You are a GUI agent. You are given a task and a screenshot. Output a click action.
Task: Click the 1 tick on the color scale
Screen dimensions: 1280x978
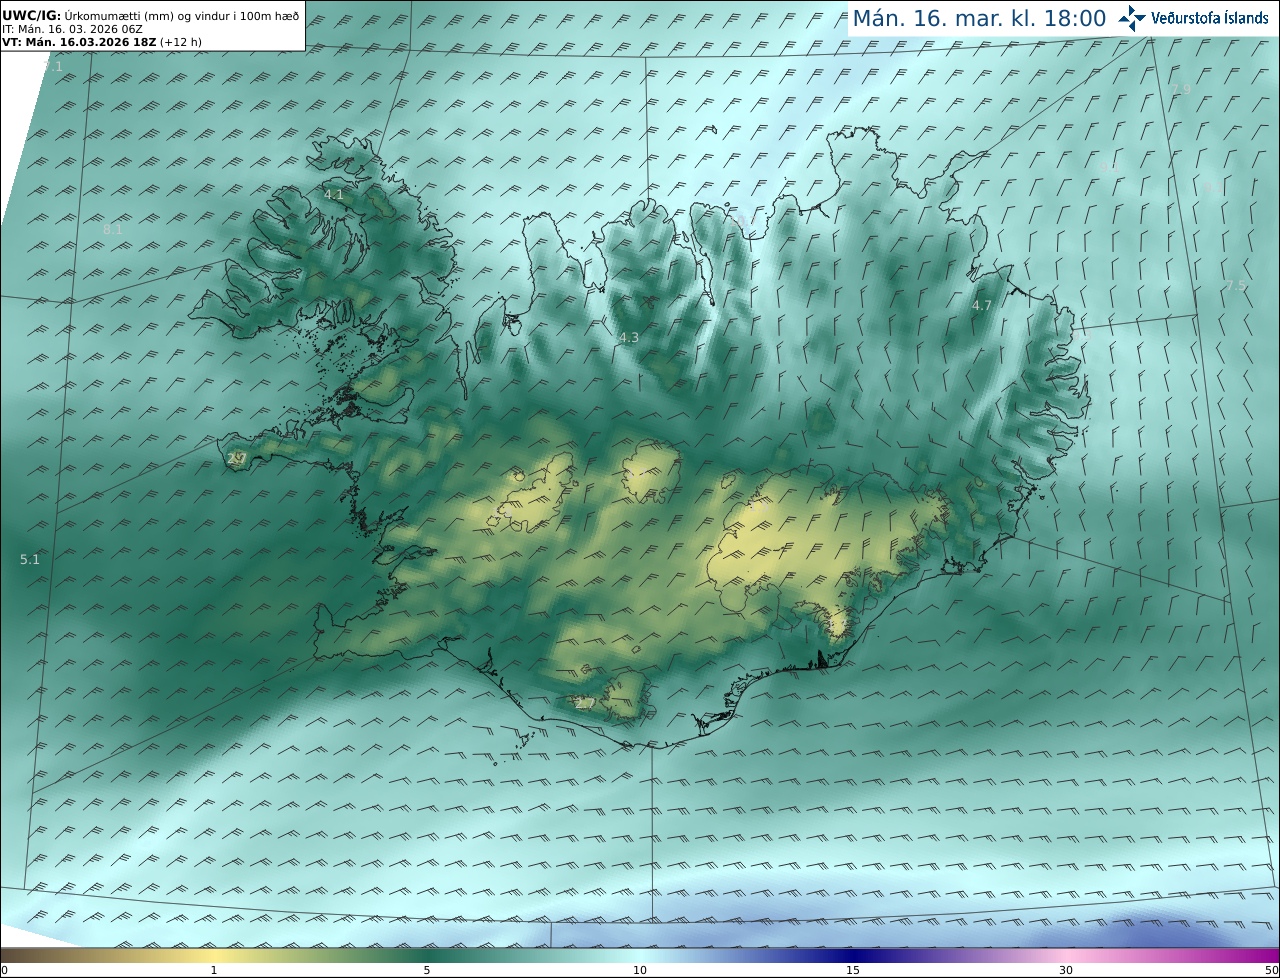[214, 970]
